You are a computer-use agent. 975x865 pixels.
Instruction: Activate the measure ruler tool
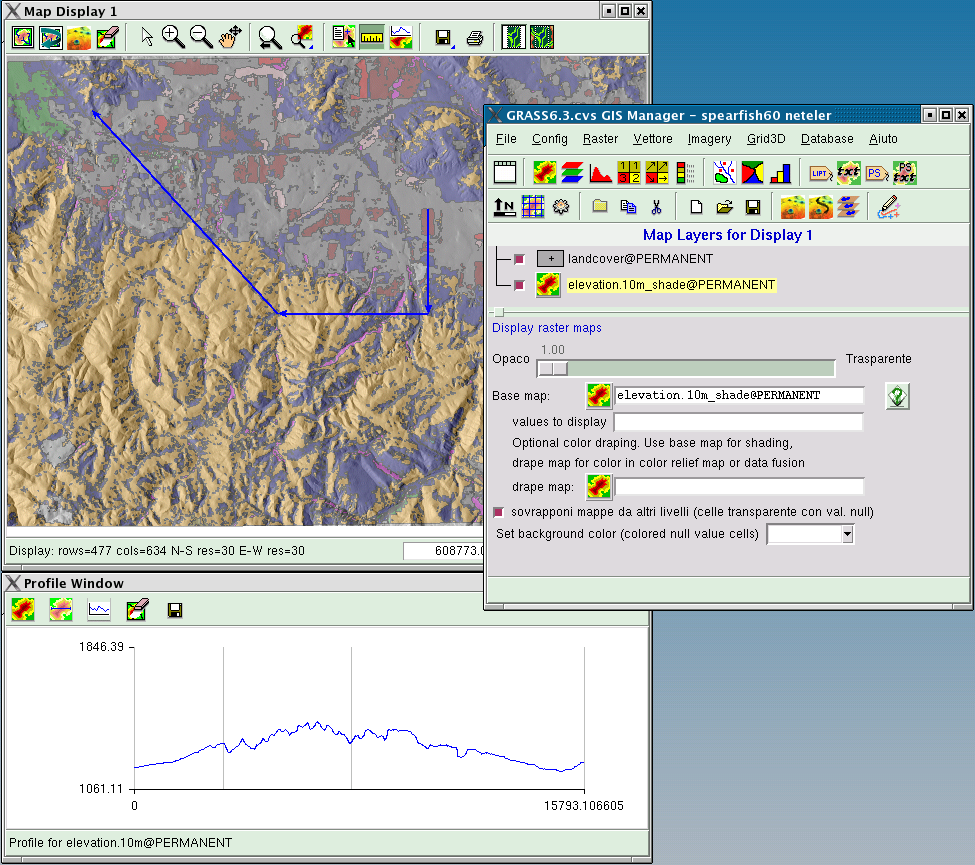[372, 38]
